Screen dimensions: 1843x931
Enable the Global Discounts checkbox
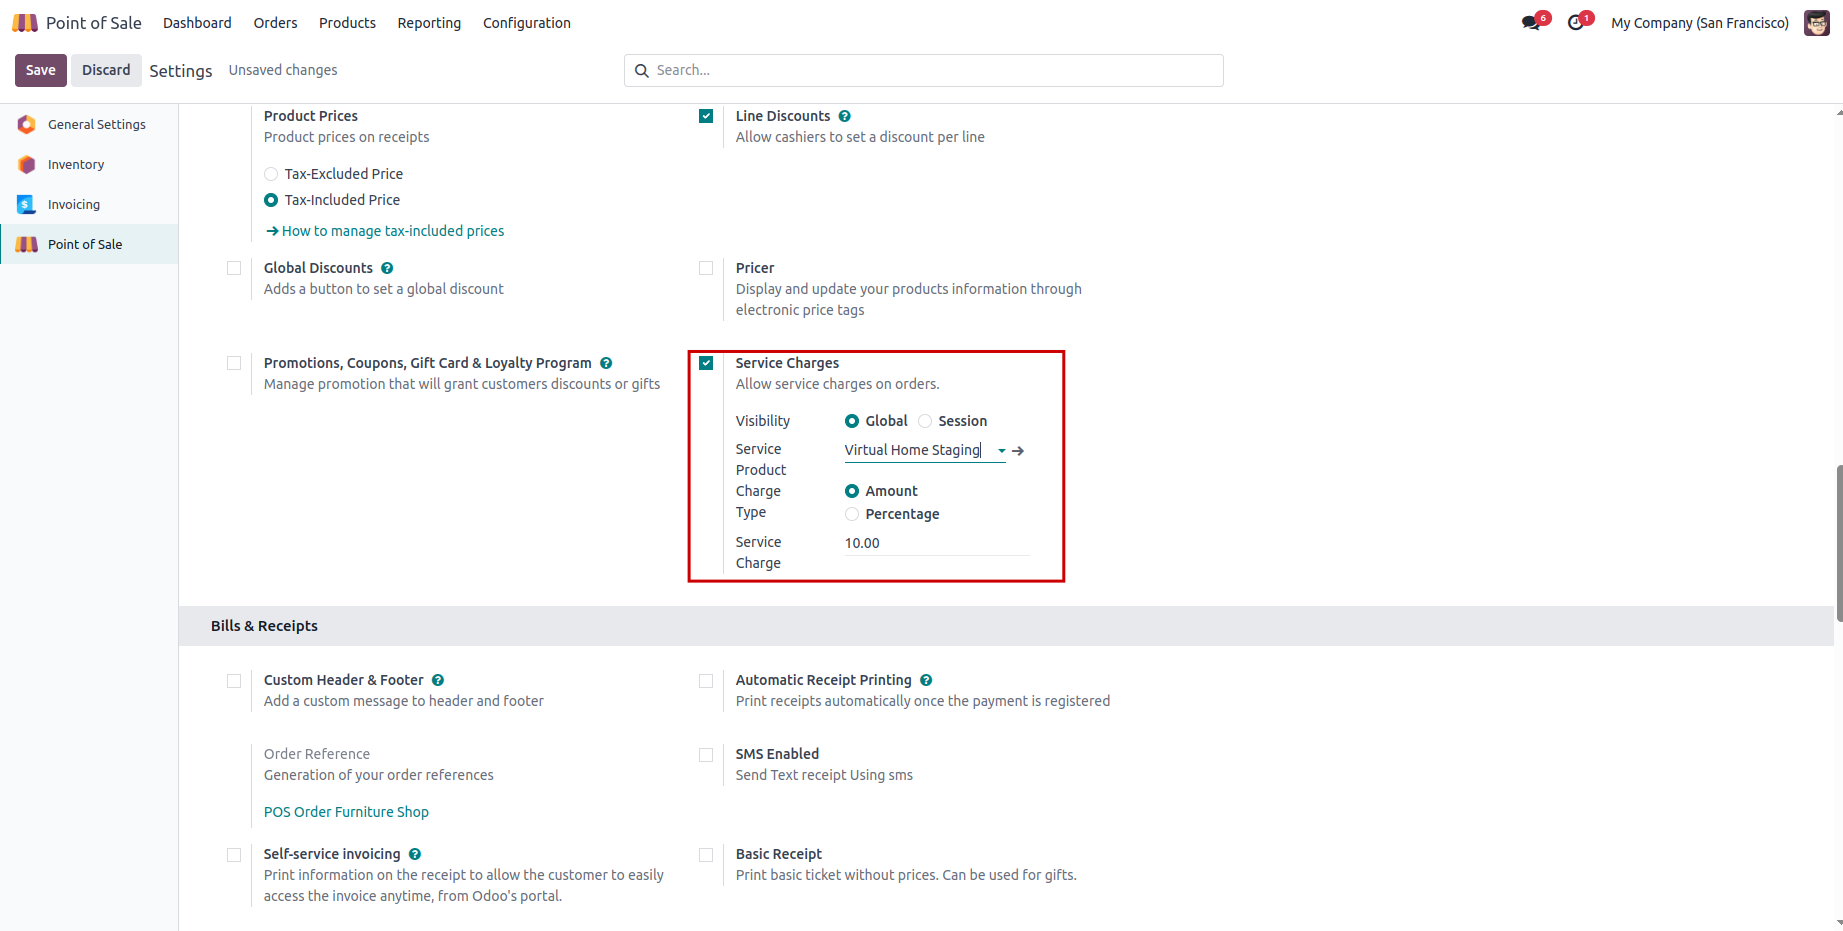tap(234, 268)
